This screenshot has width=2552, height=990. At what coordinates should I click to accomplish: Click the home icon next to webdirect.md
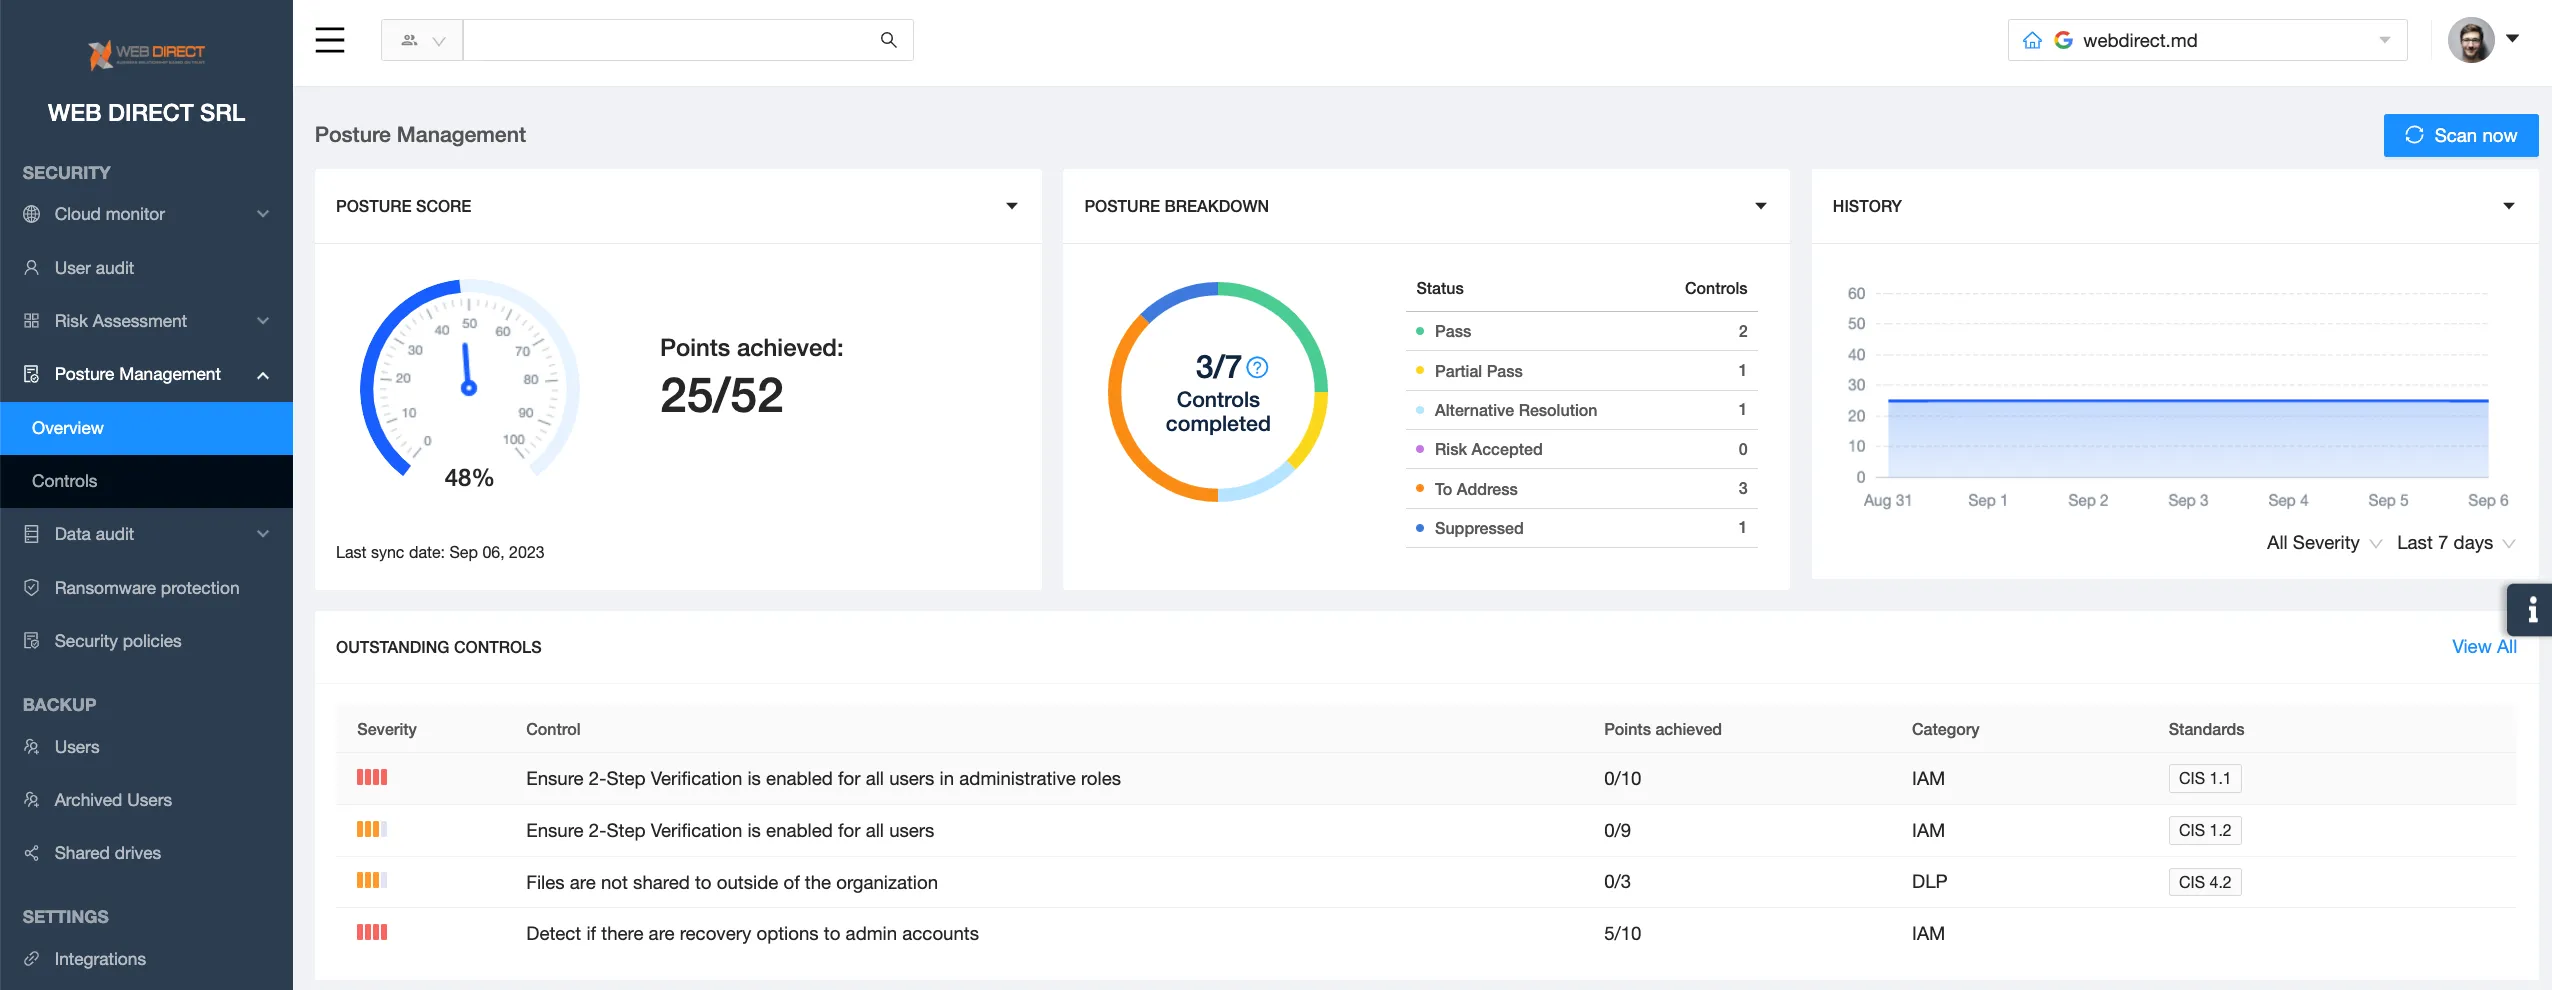[2033, 39]
